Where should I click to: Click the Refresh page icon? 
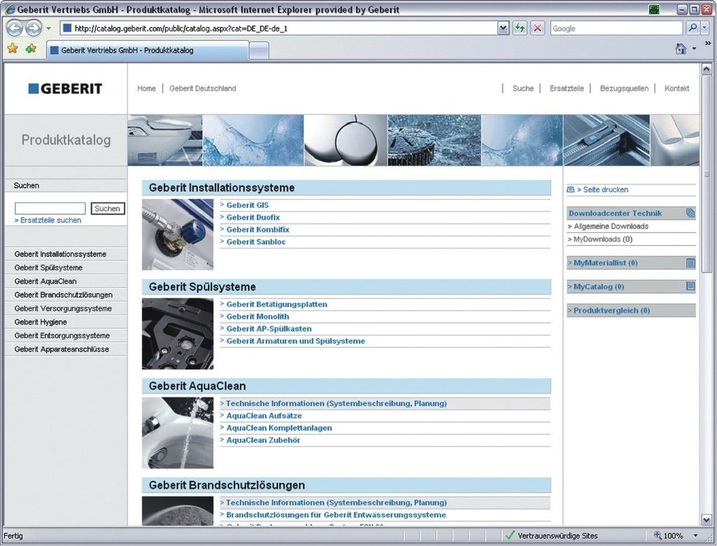click(x=520, y=28)
